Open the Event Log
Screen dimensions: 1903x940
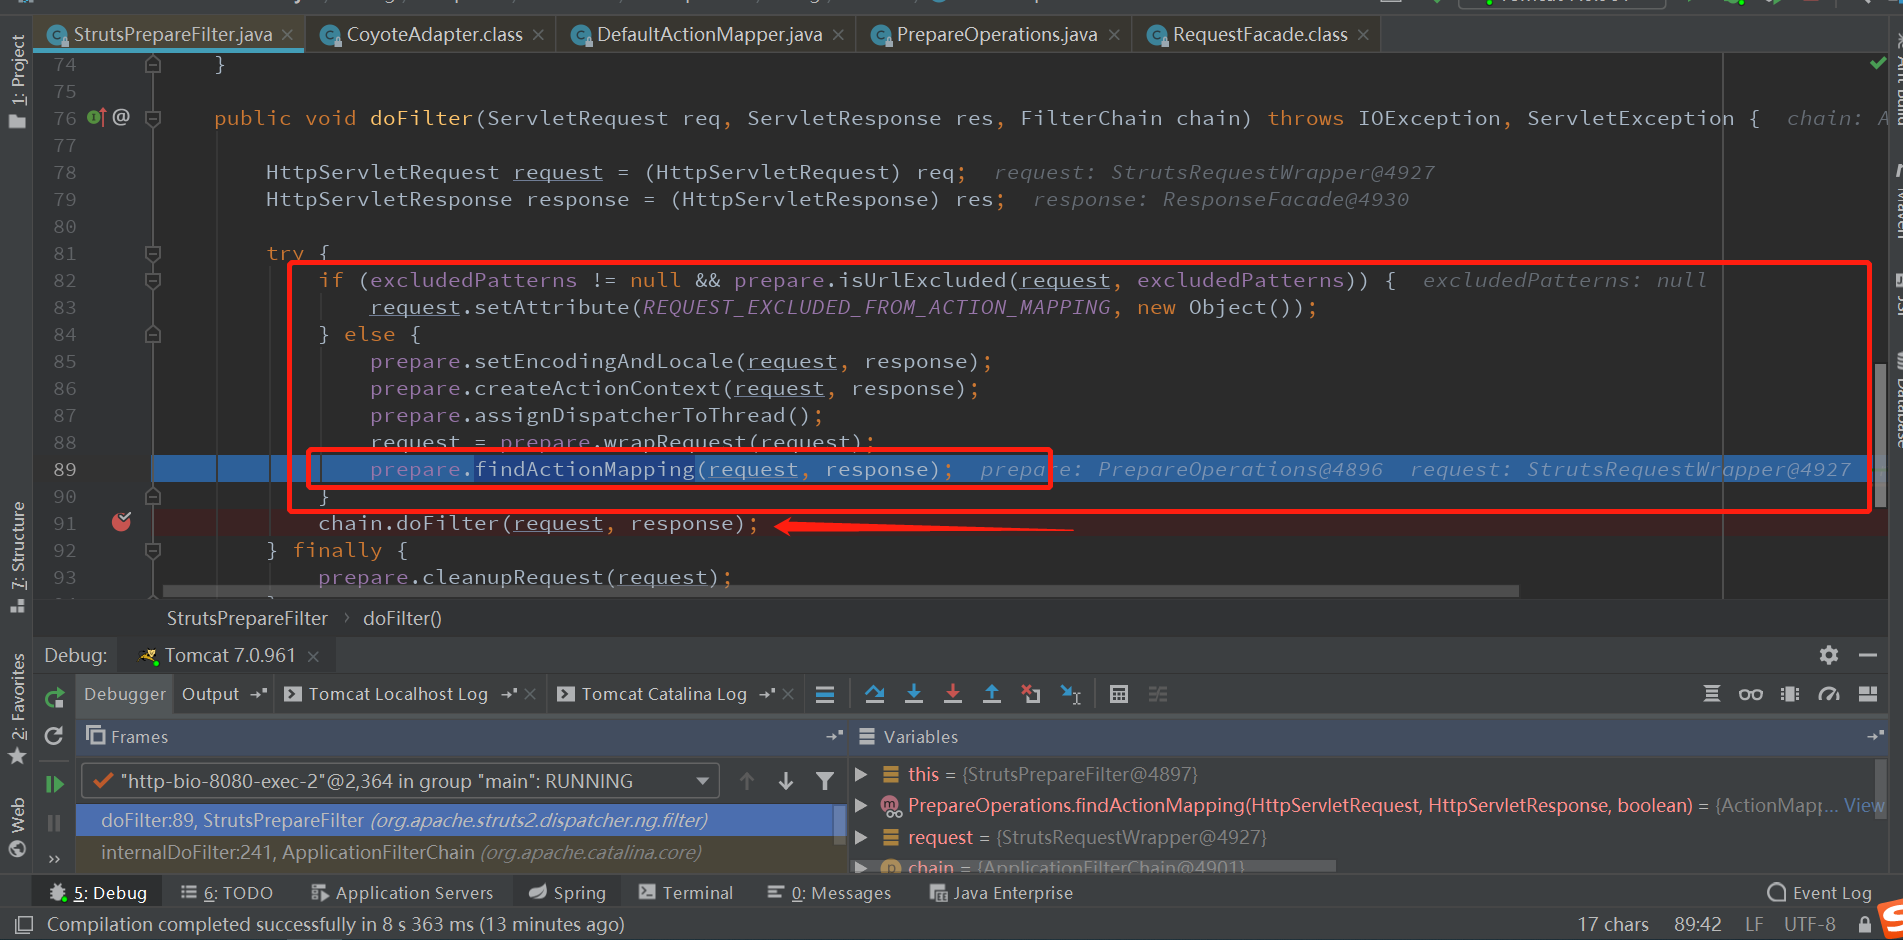click(x=1819, y=892)
